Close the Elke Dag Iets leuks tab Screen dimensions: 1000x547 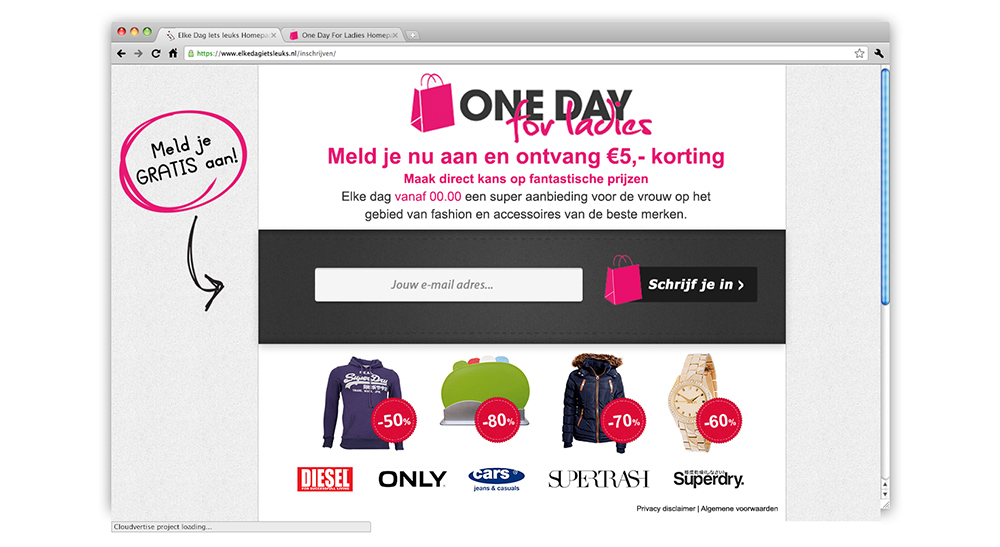point(274,35)
